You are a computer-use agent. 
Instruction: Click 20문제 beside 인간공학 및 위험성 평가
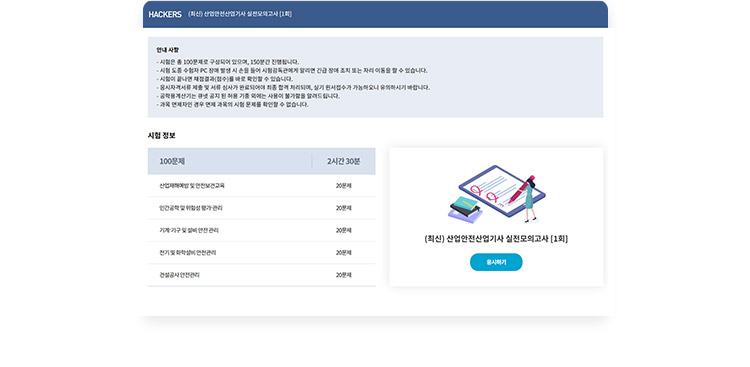pyautogui.click(x=343, y=208)
